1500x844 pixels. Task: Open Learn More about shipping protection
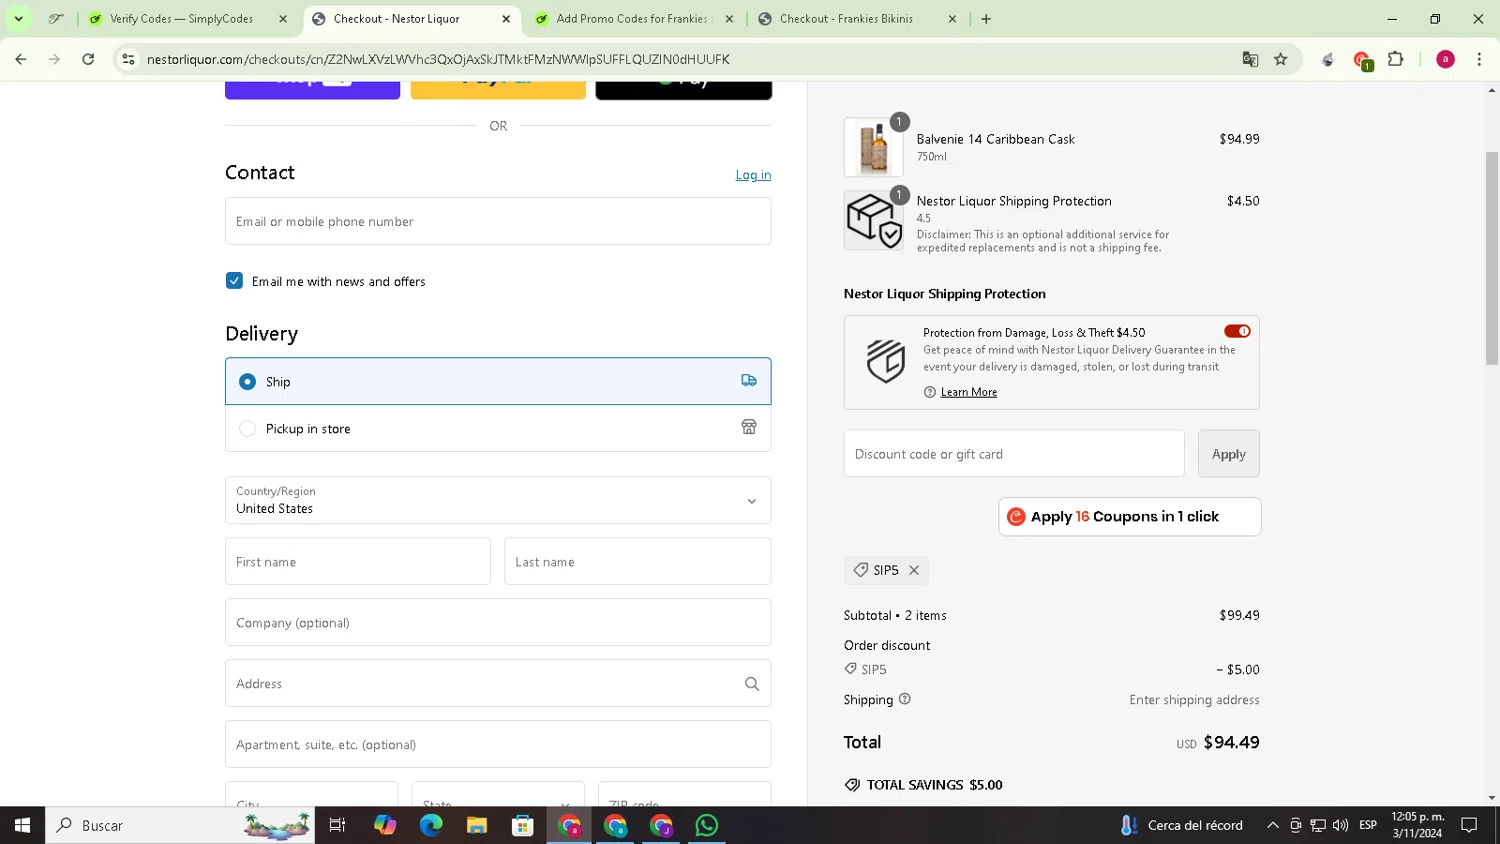[969, 392]
